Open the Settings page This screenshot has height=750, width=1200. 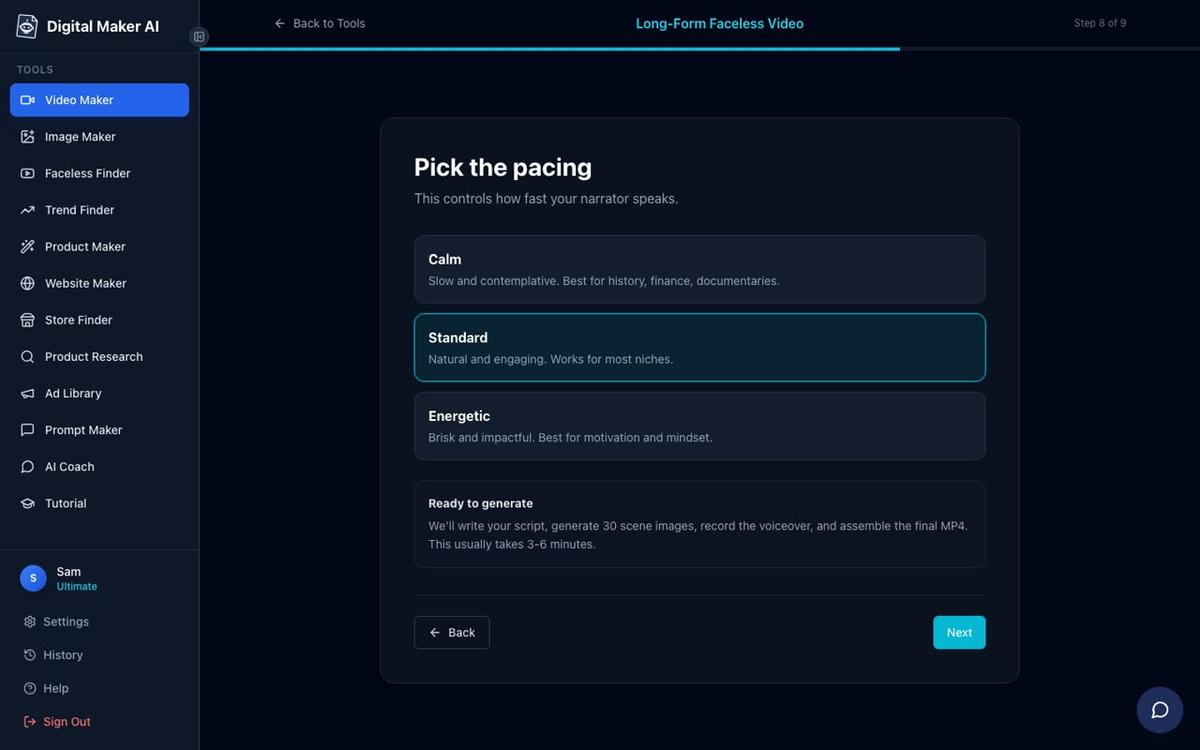(57, 622)
